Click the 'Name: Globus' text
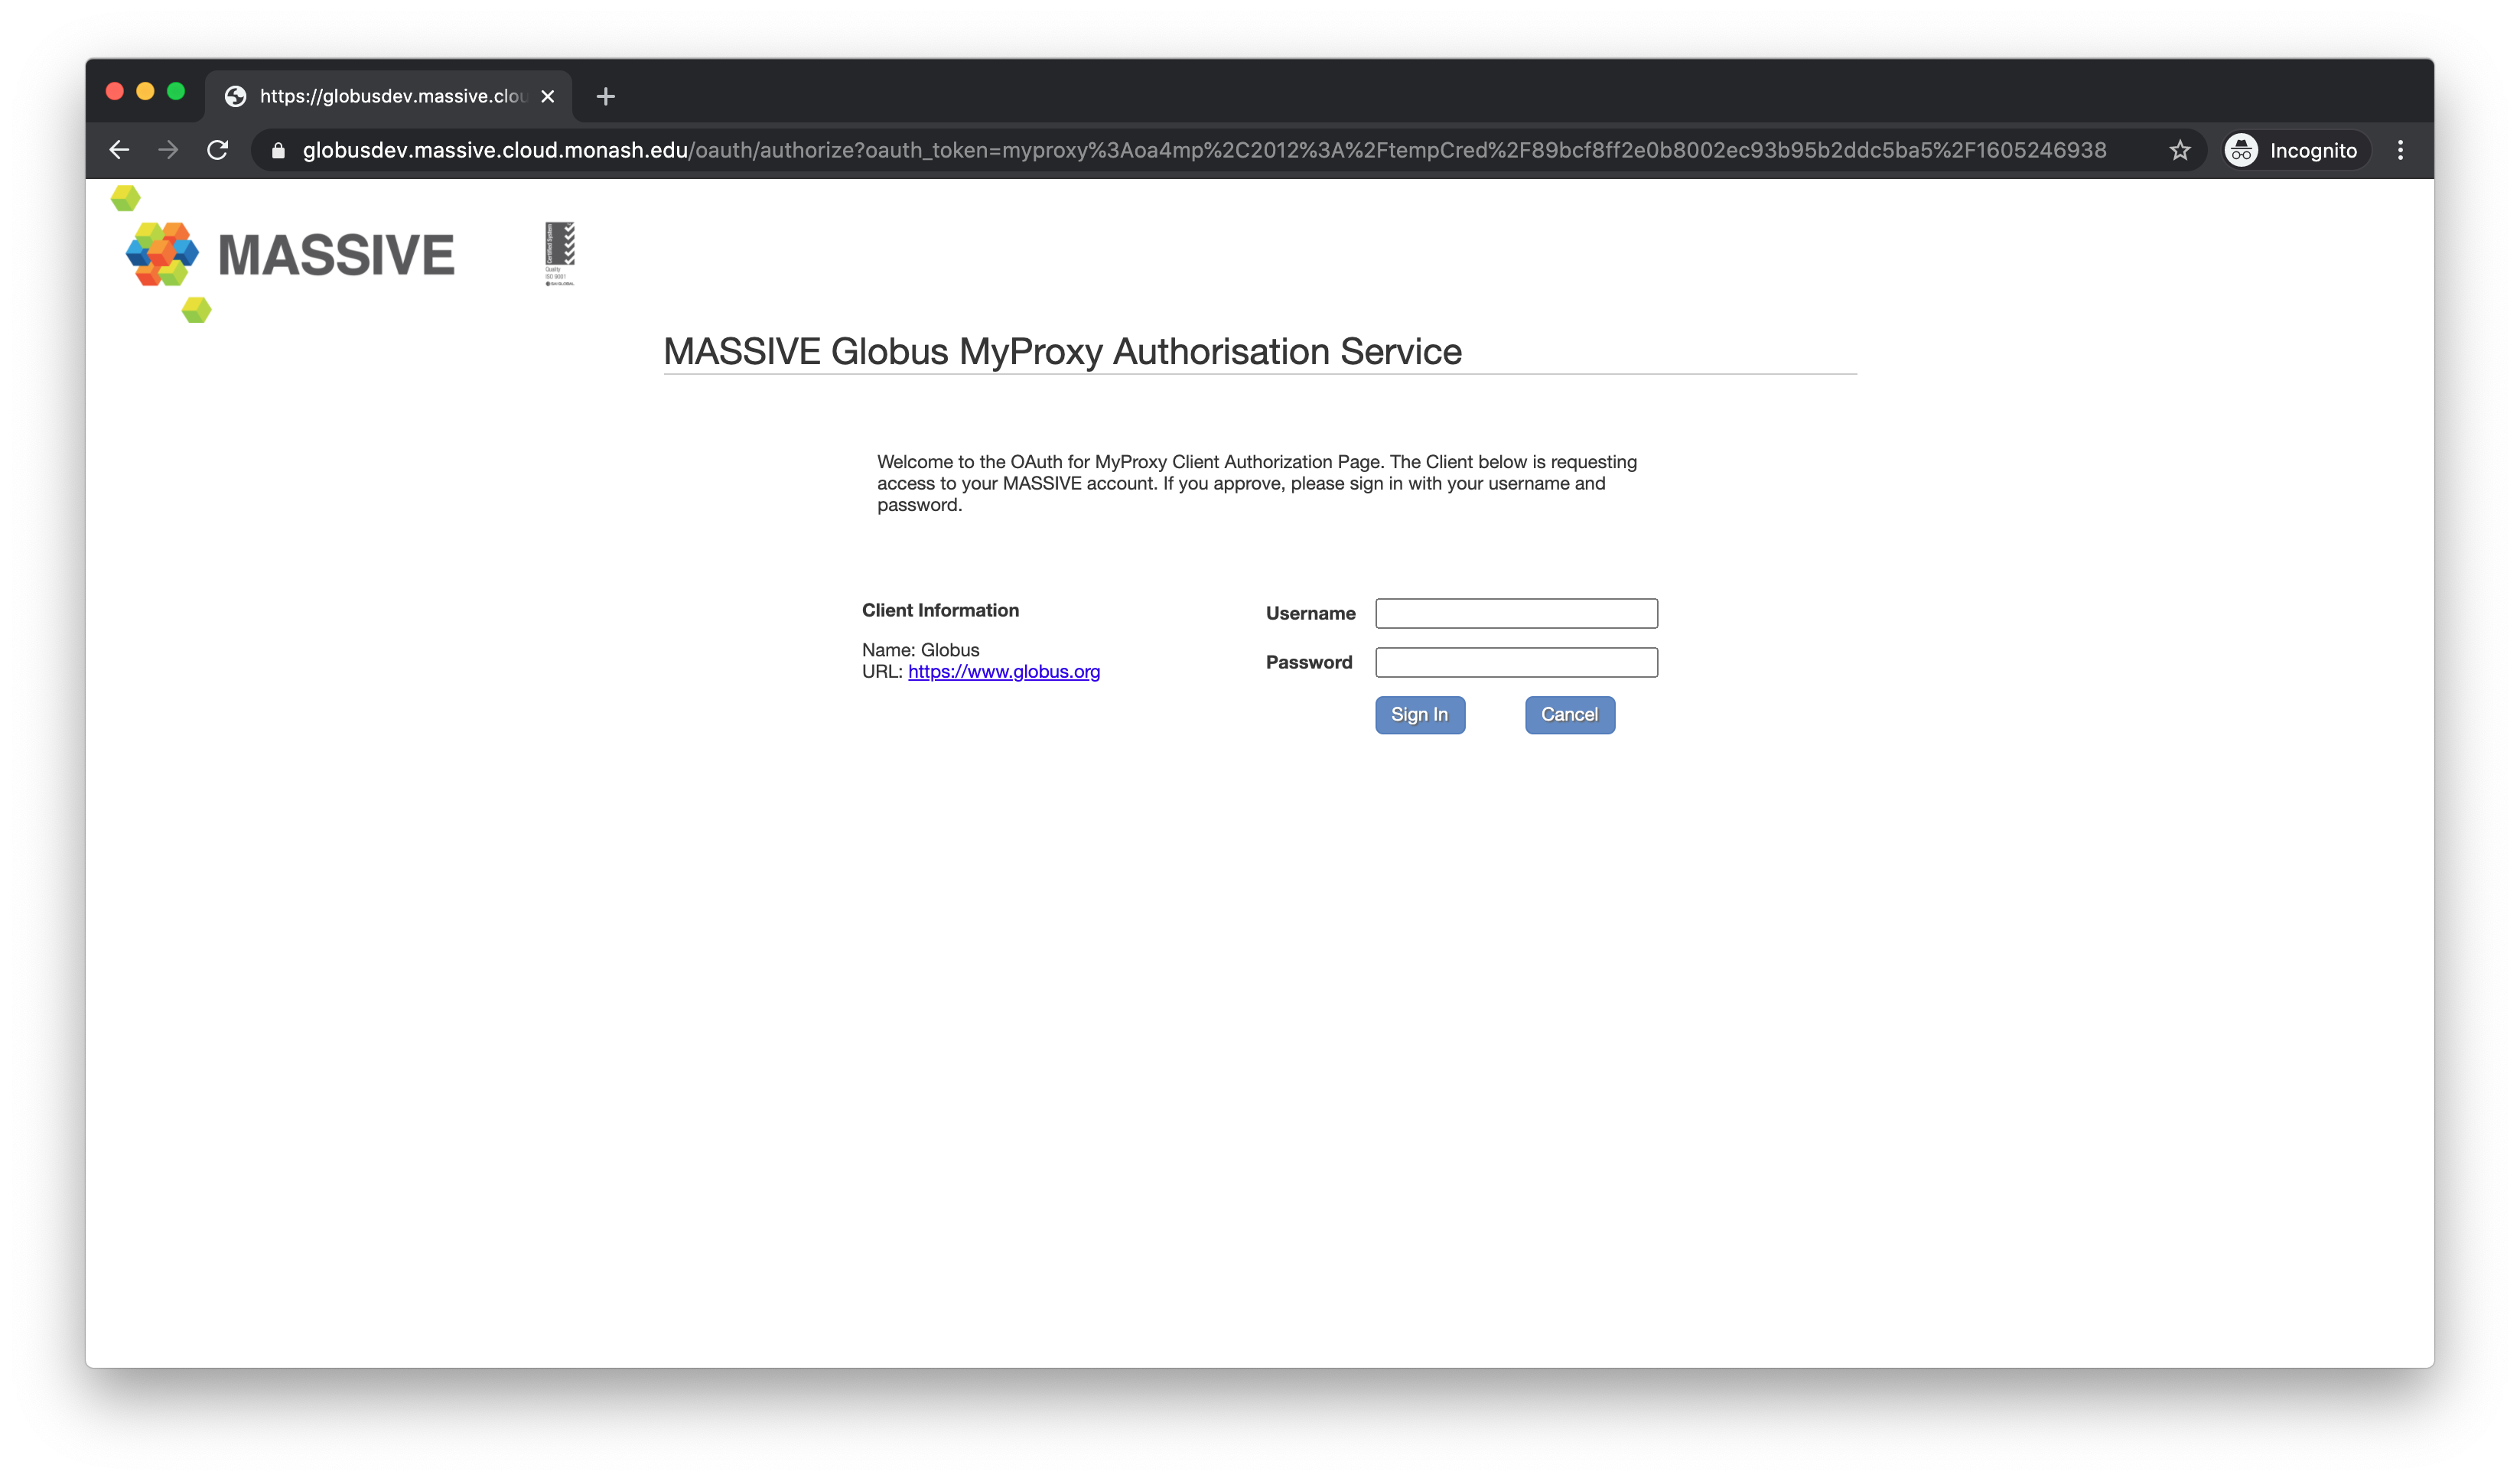 pyautogui.click(x=920, y=650)
